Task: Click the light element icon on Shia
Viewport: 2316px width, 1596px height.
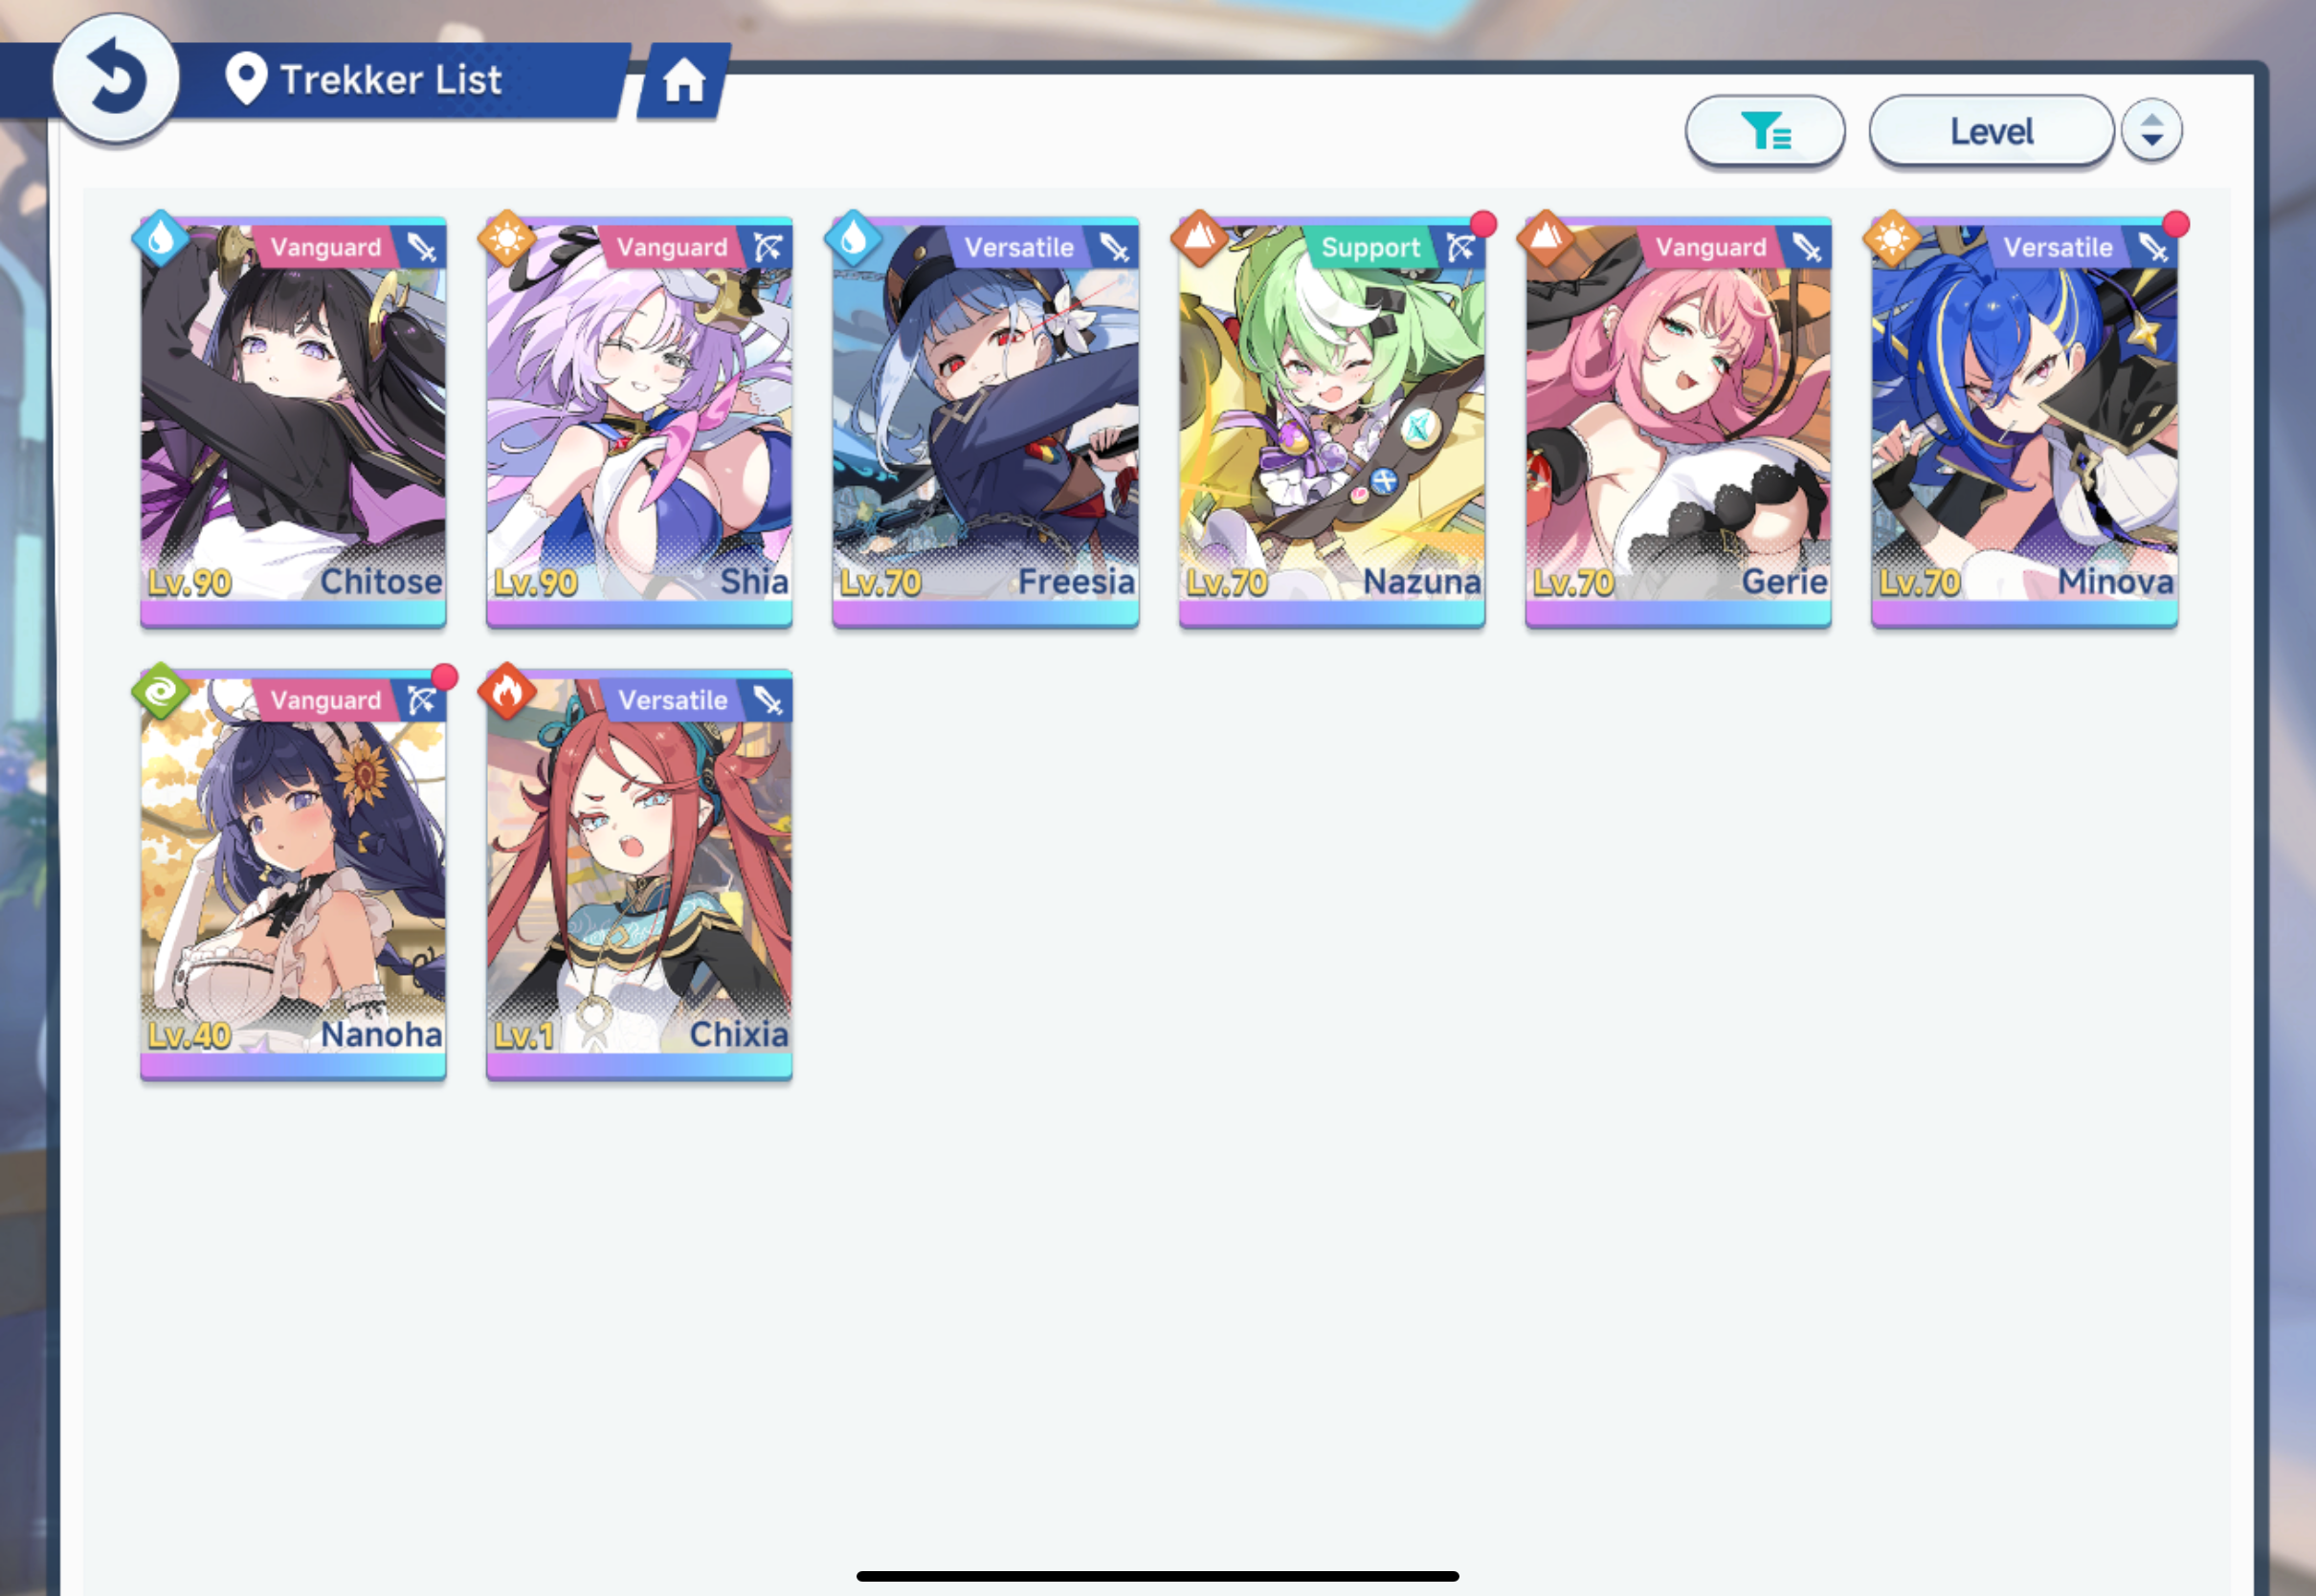Action: click(507, 240)
